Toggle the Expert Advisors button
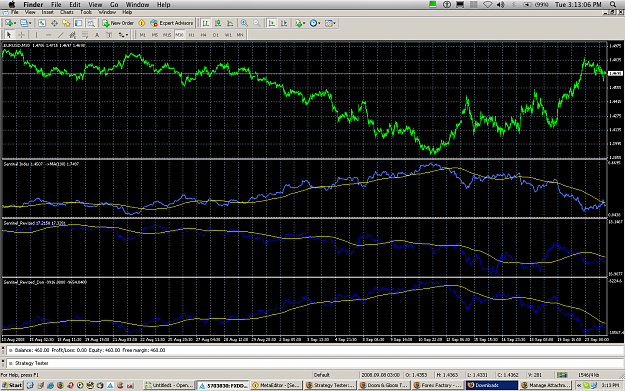 click(x=171, y=23)
